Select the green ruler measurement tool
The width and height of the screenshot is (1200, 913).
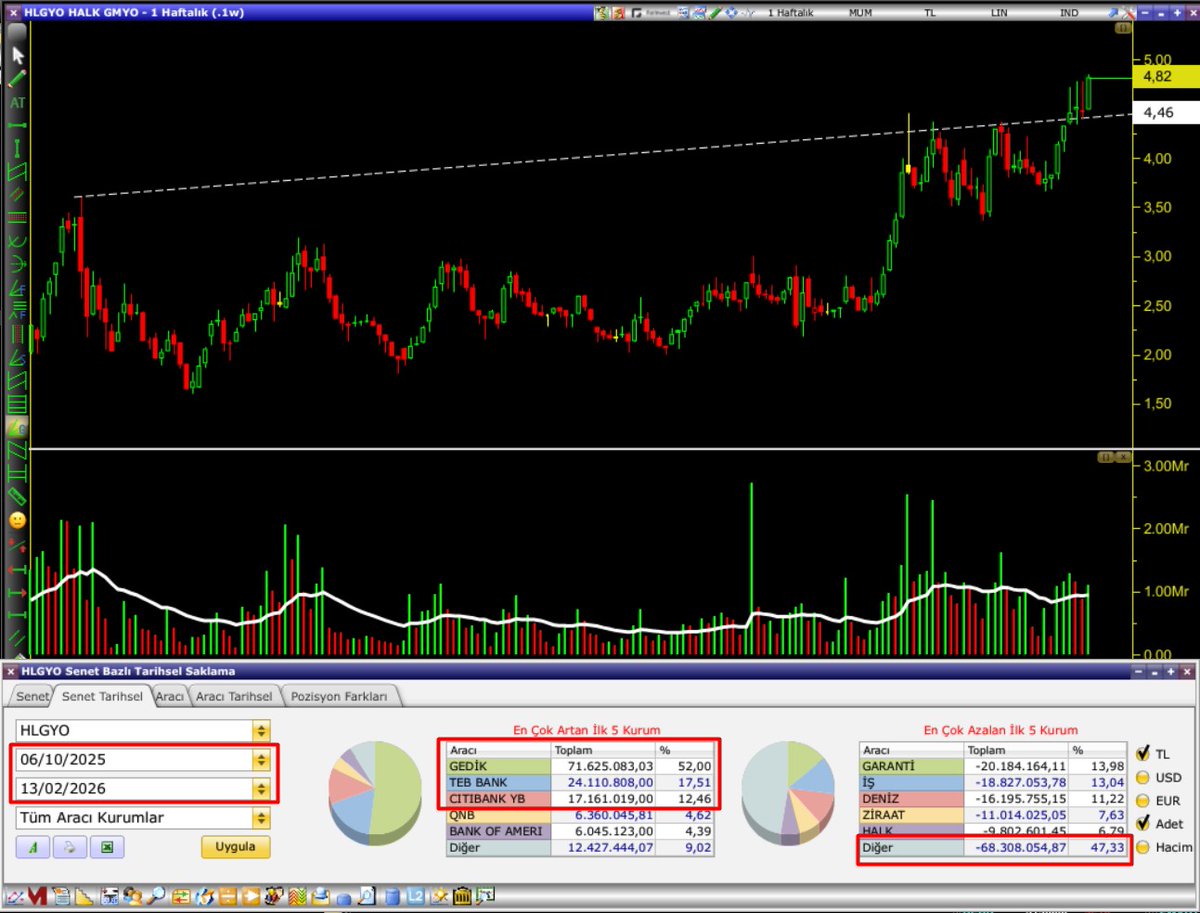pyautogui.click(x=17, y=496)
